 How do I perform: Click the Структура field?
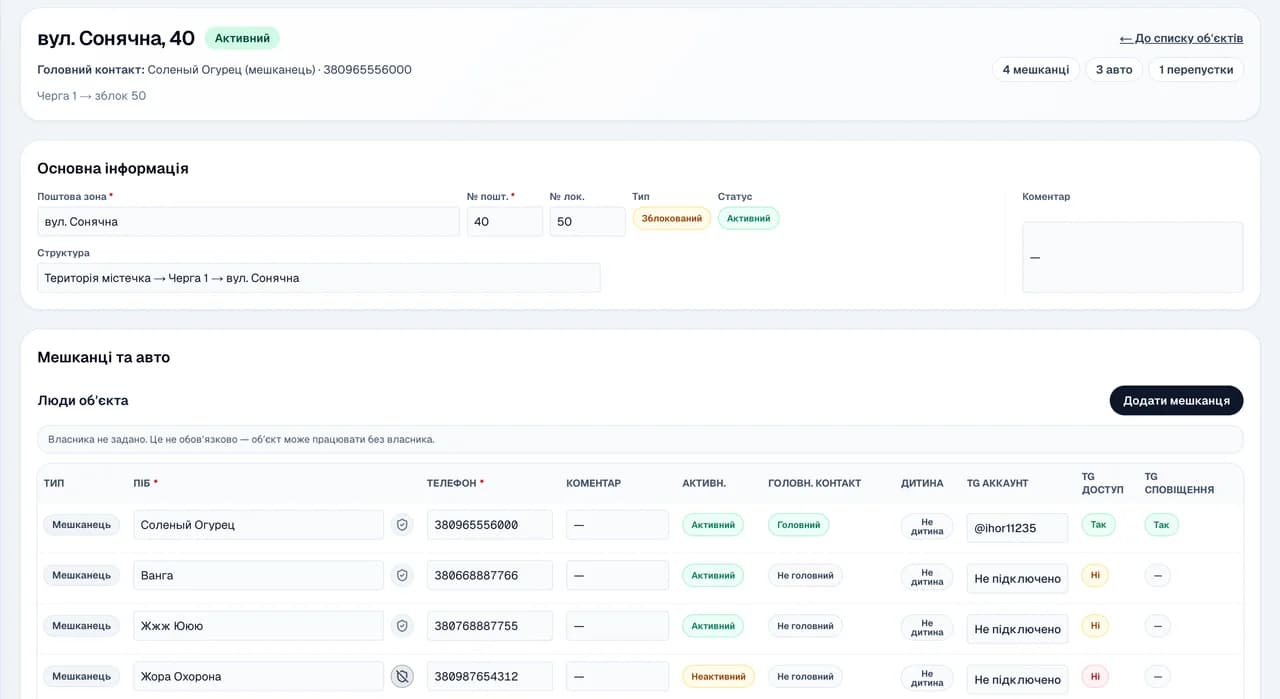(319, 278)
